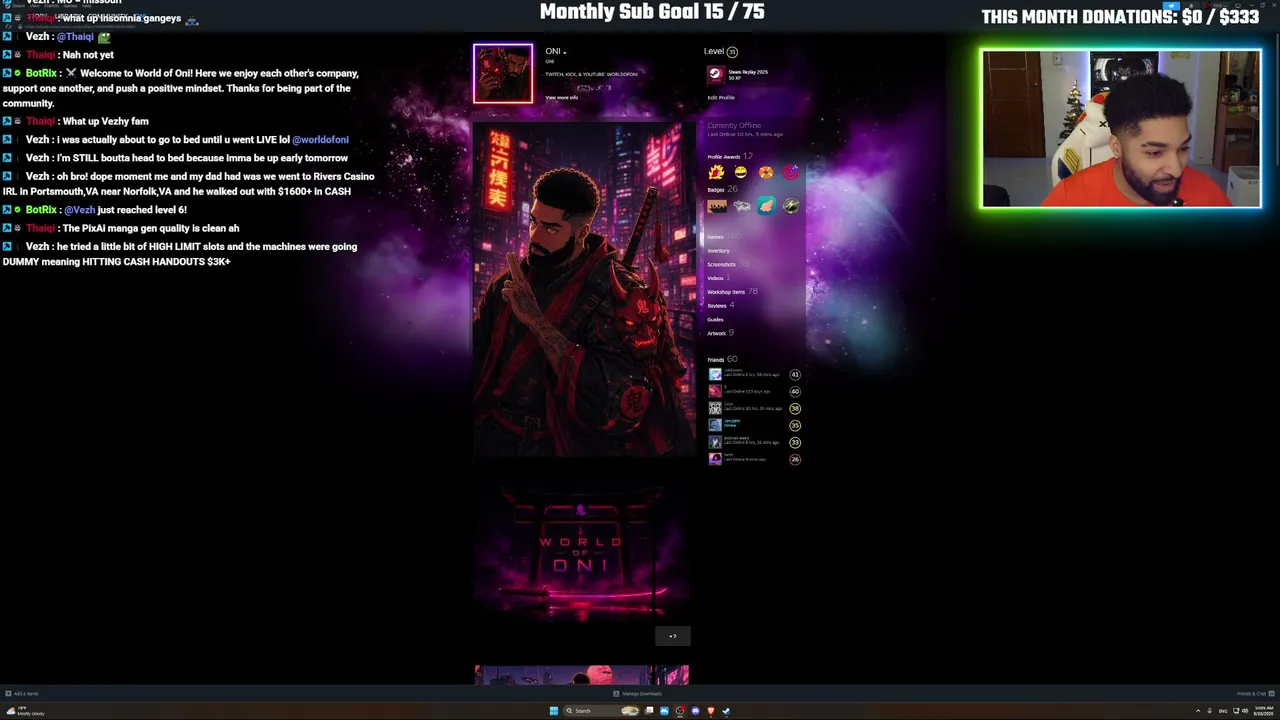Image resolution: width=1280 pixels, height=720 pixels.
Task: Click the taskbar Search box
Action: 602,711
